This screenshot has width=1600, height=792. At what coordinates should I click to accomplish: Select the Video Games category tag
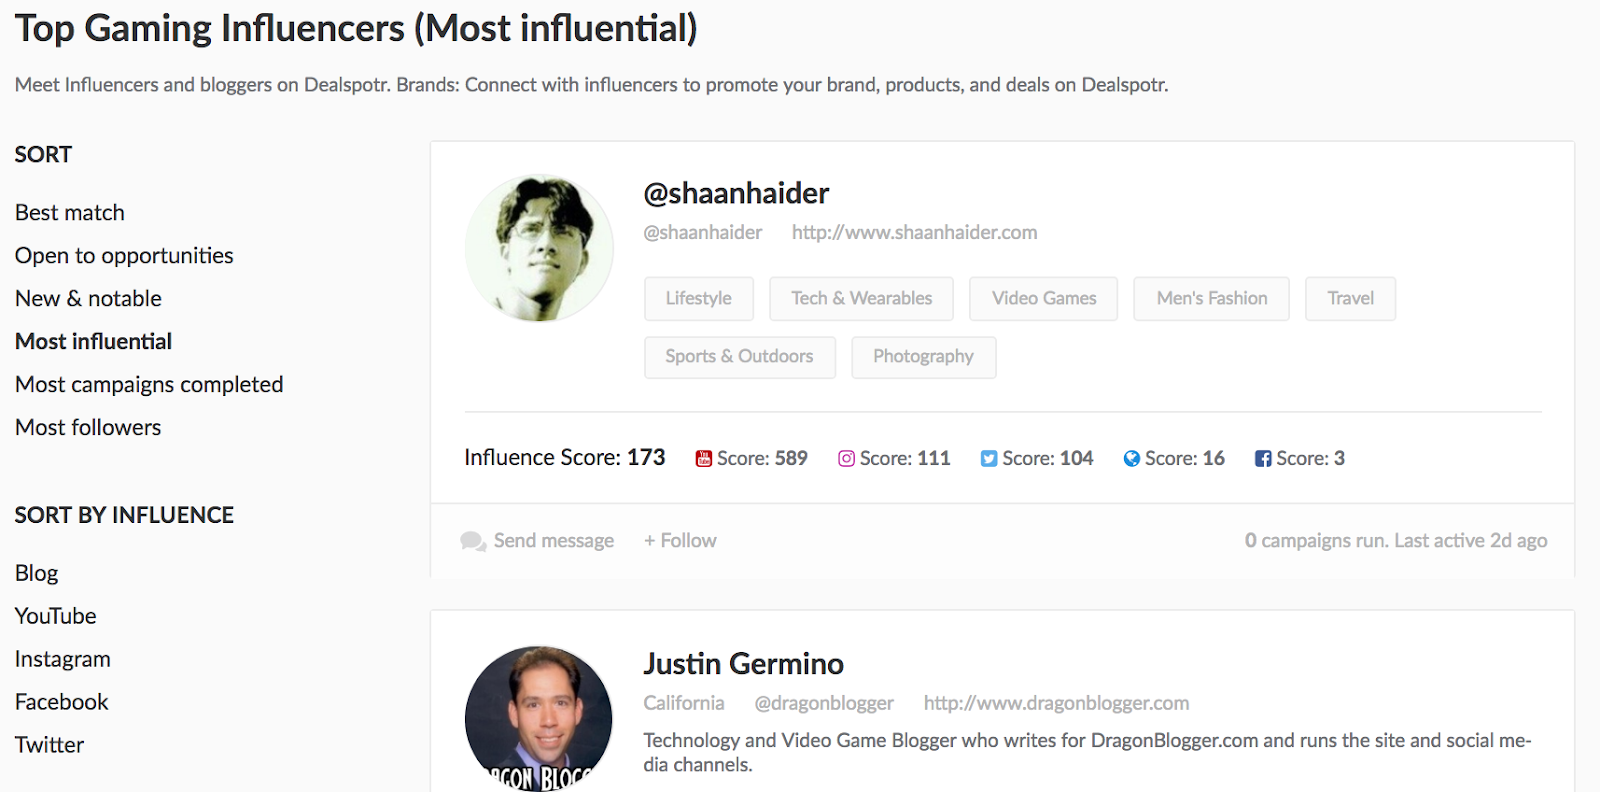pyautogui.click(x=1044, y=299)
